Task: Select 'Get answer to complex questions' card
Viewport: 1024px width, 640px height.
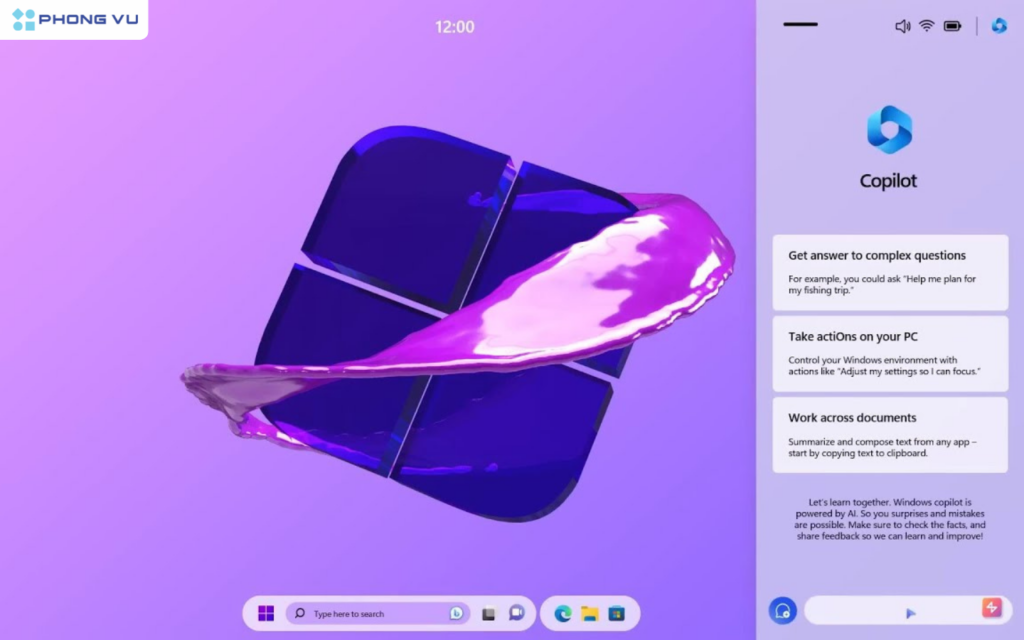Action: click(x=890, y=272)
